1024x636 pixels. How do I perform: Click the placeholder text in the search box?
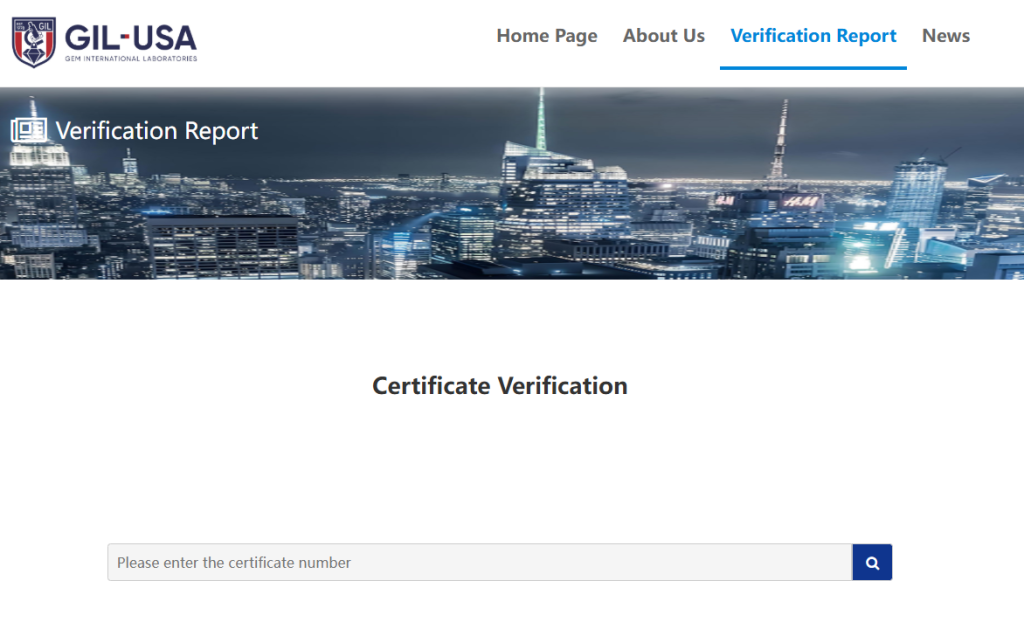(x=234, y=563)
